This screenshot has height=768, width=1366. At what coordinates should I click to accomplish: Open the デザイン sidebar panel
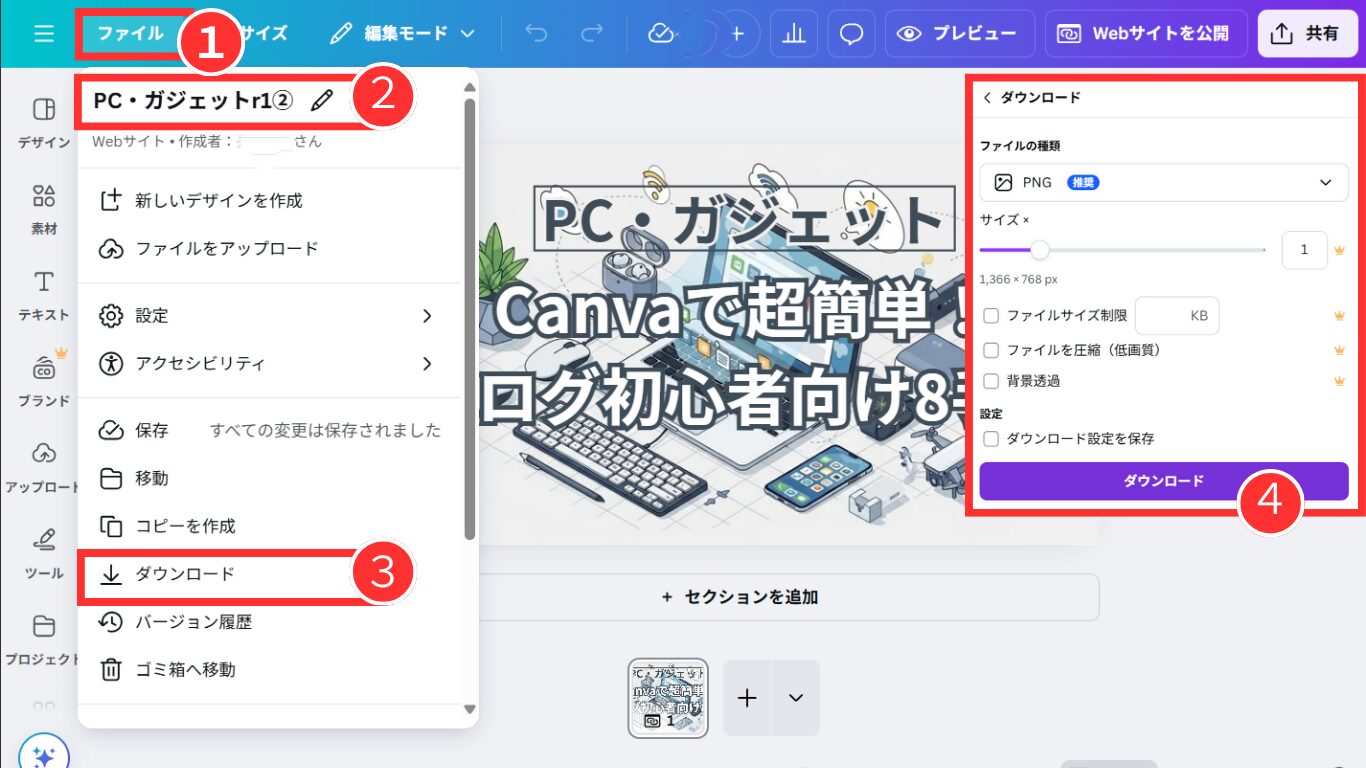coord(43,123)
